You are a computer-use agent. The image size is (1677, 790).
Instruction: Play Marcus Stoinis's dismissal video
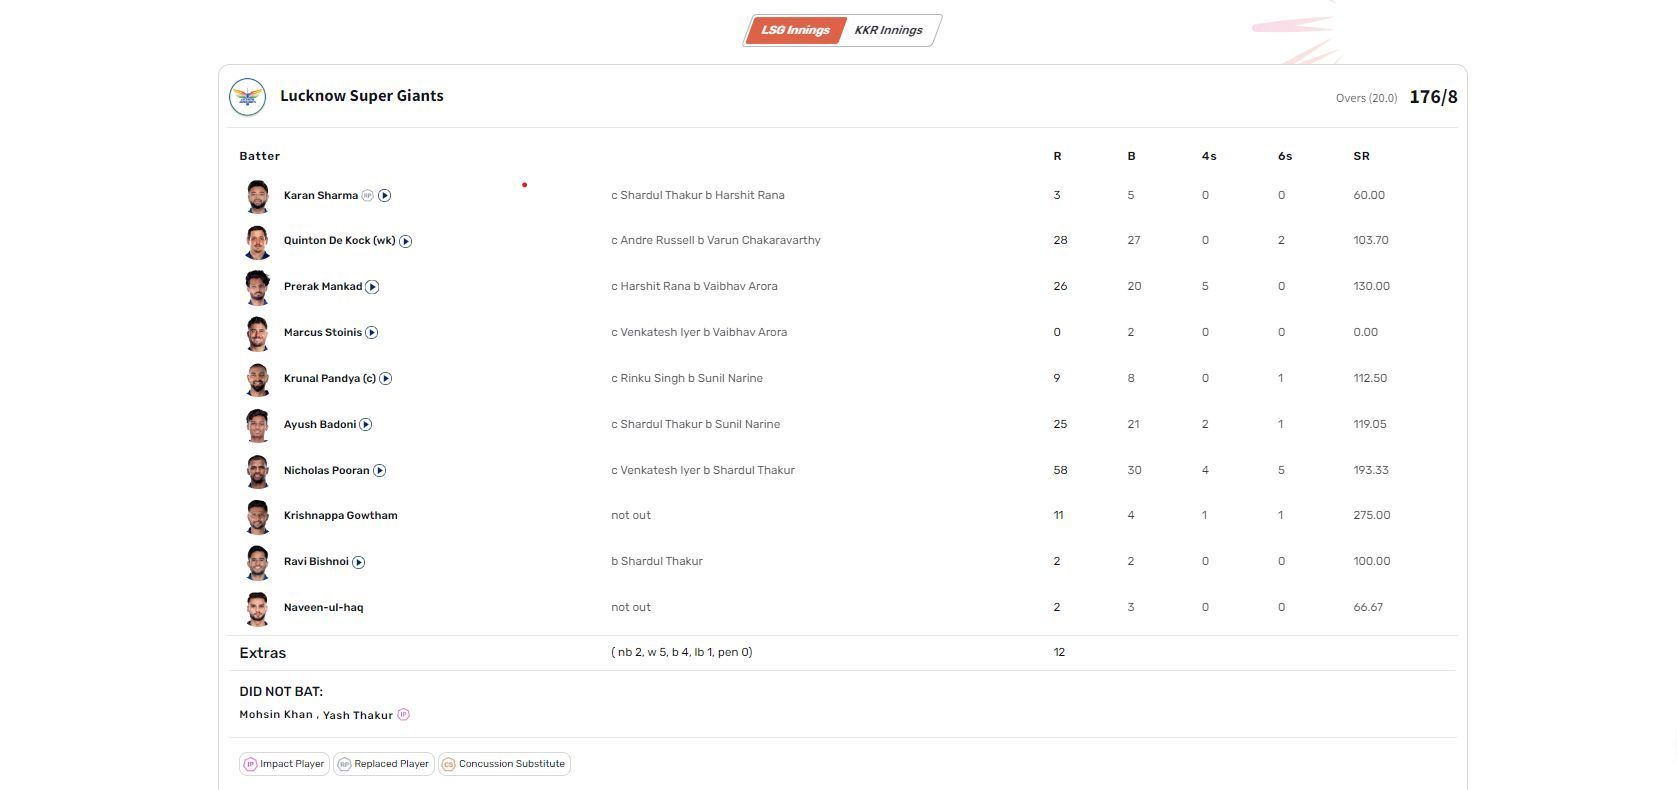tap(372, 333)
